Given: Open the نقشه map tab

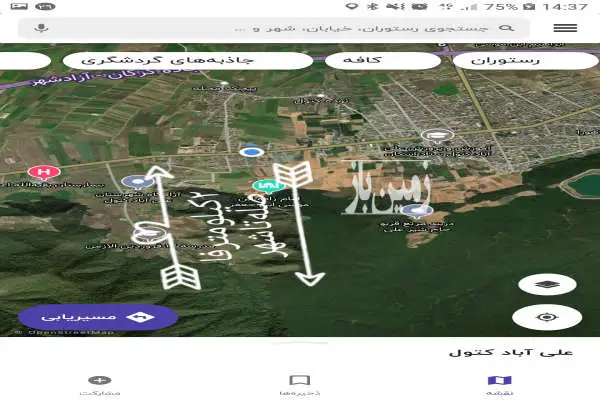Looking at the screenshot, I should click(499, 385).
